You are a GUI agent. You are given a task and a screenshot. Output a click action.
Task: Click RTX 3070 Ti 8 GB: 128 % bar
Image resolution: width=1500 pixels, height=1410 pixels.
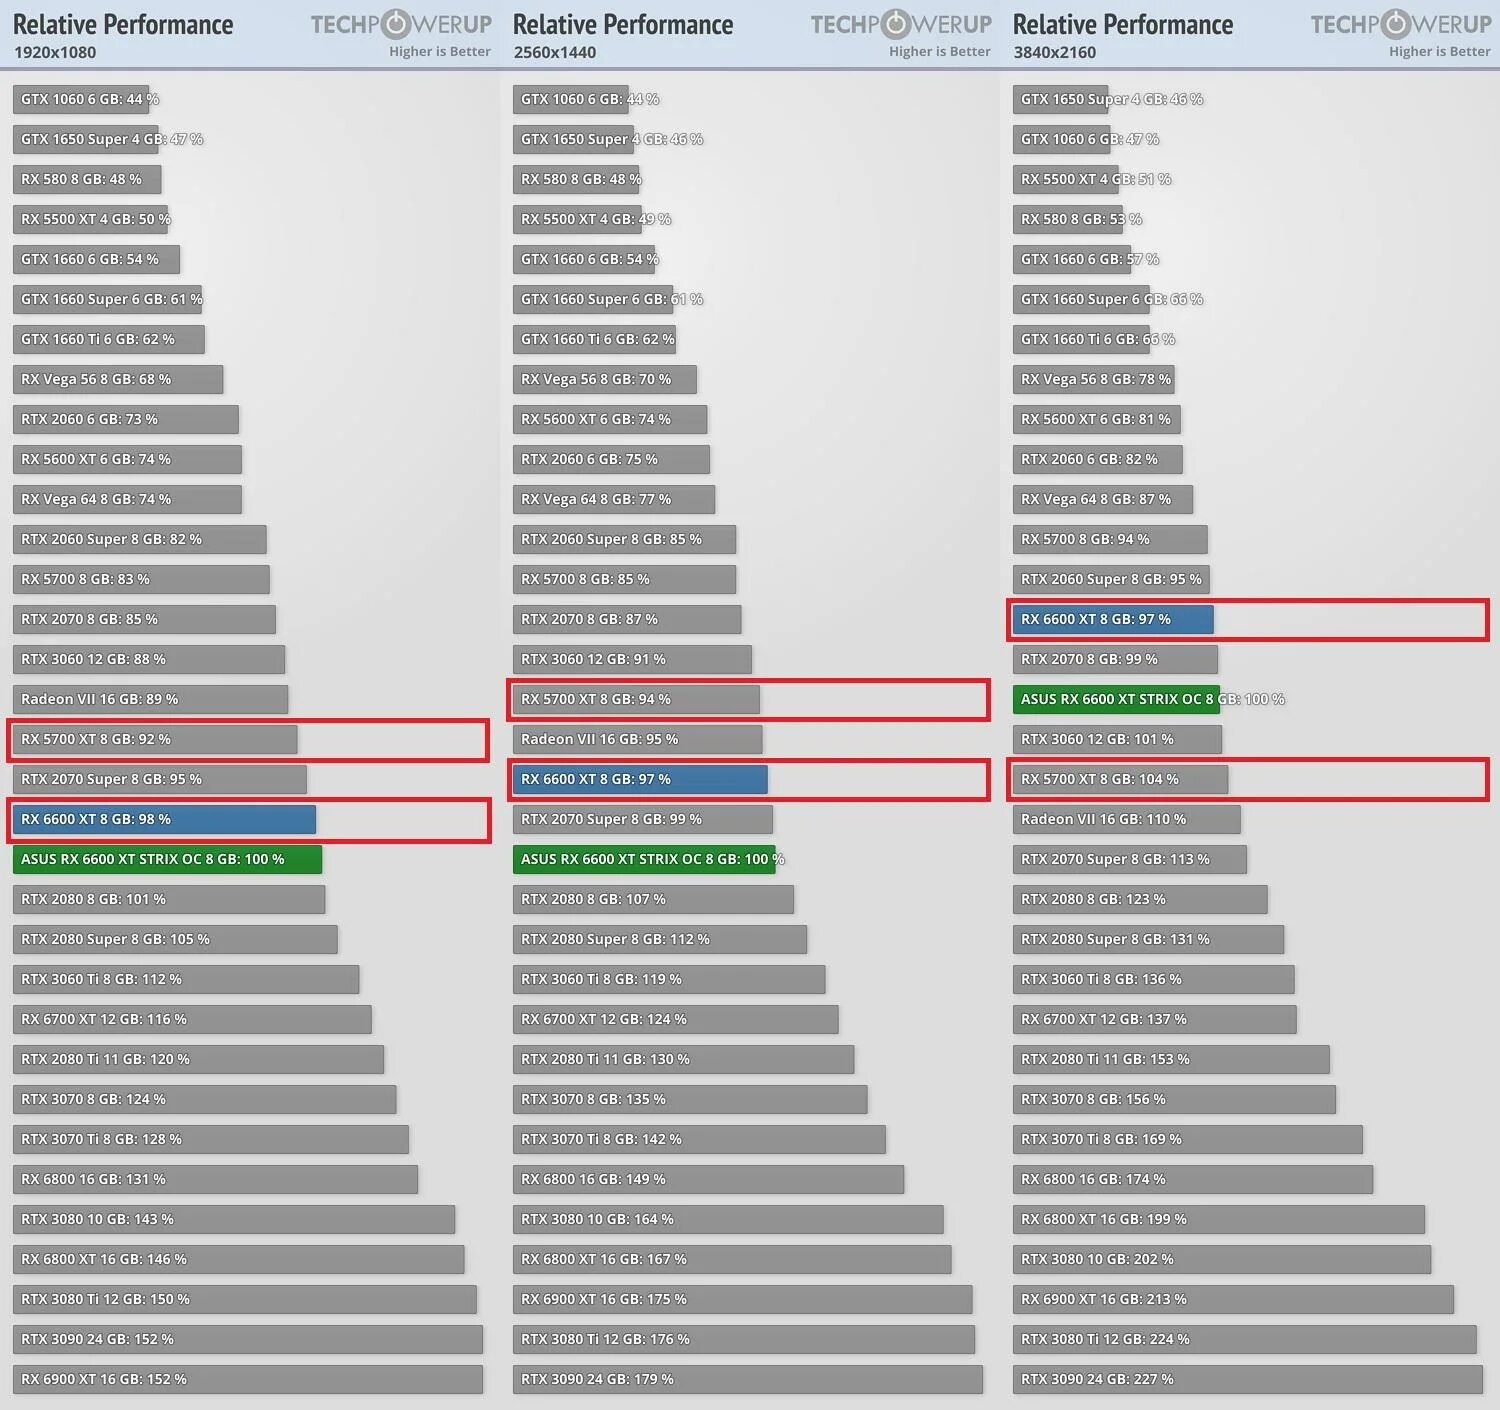(210, 1139)
